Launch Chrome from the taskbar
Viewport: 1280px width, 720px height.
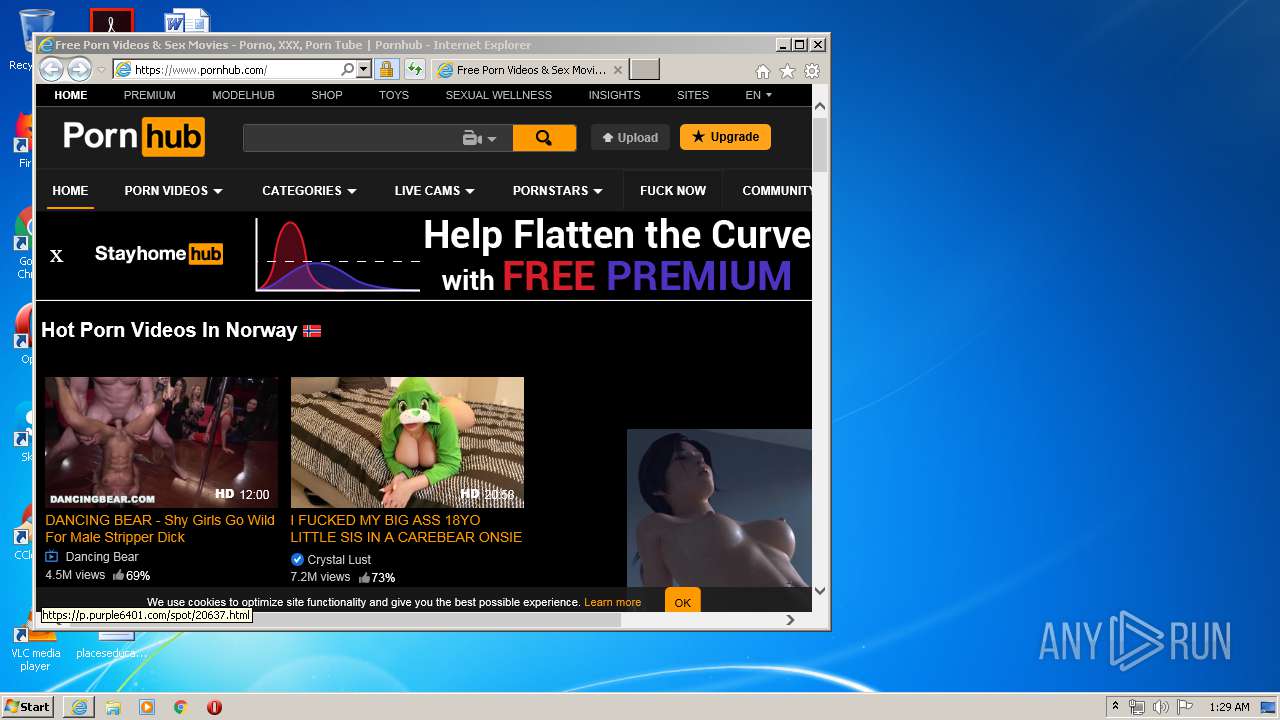click(181, 707)
